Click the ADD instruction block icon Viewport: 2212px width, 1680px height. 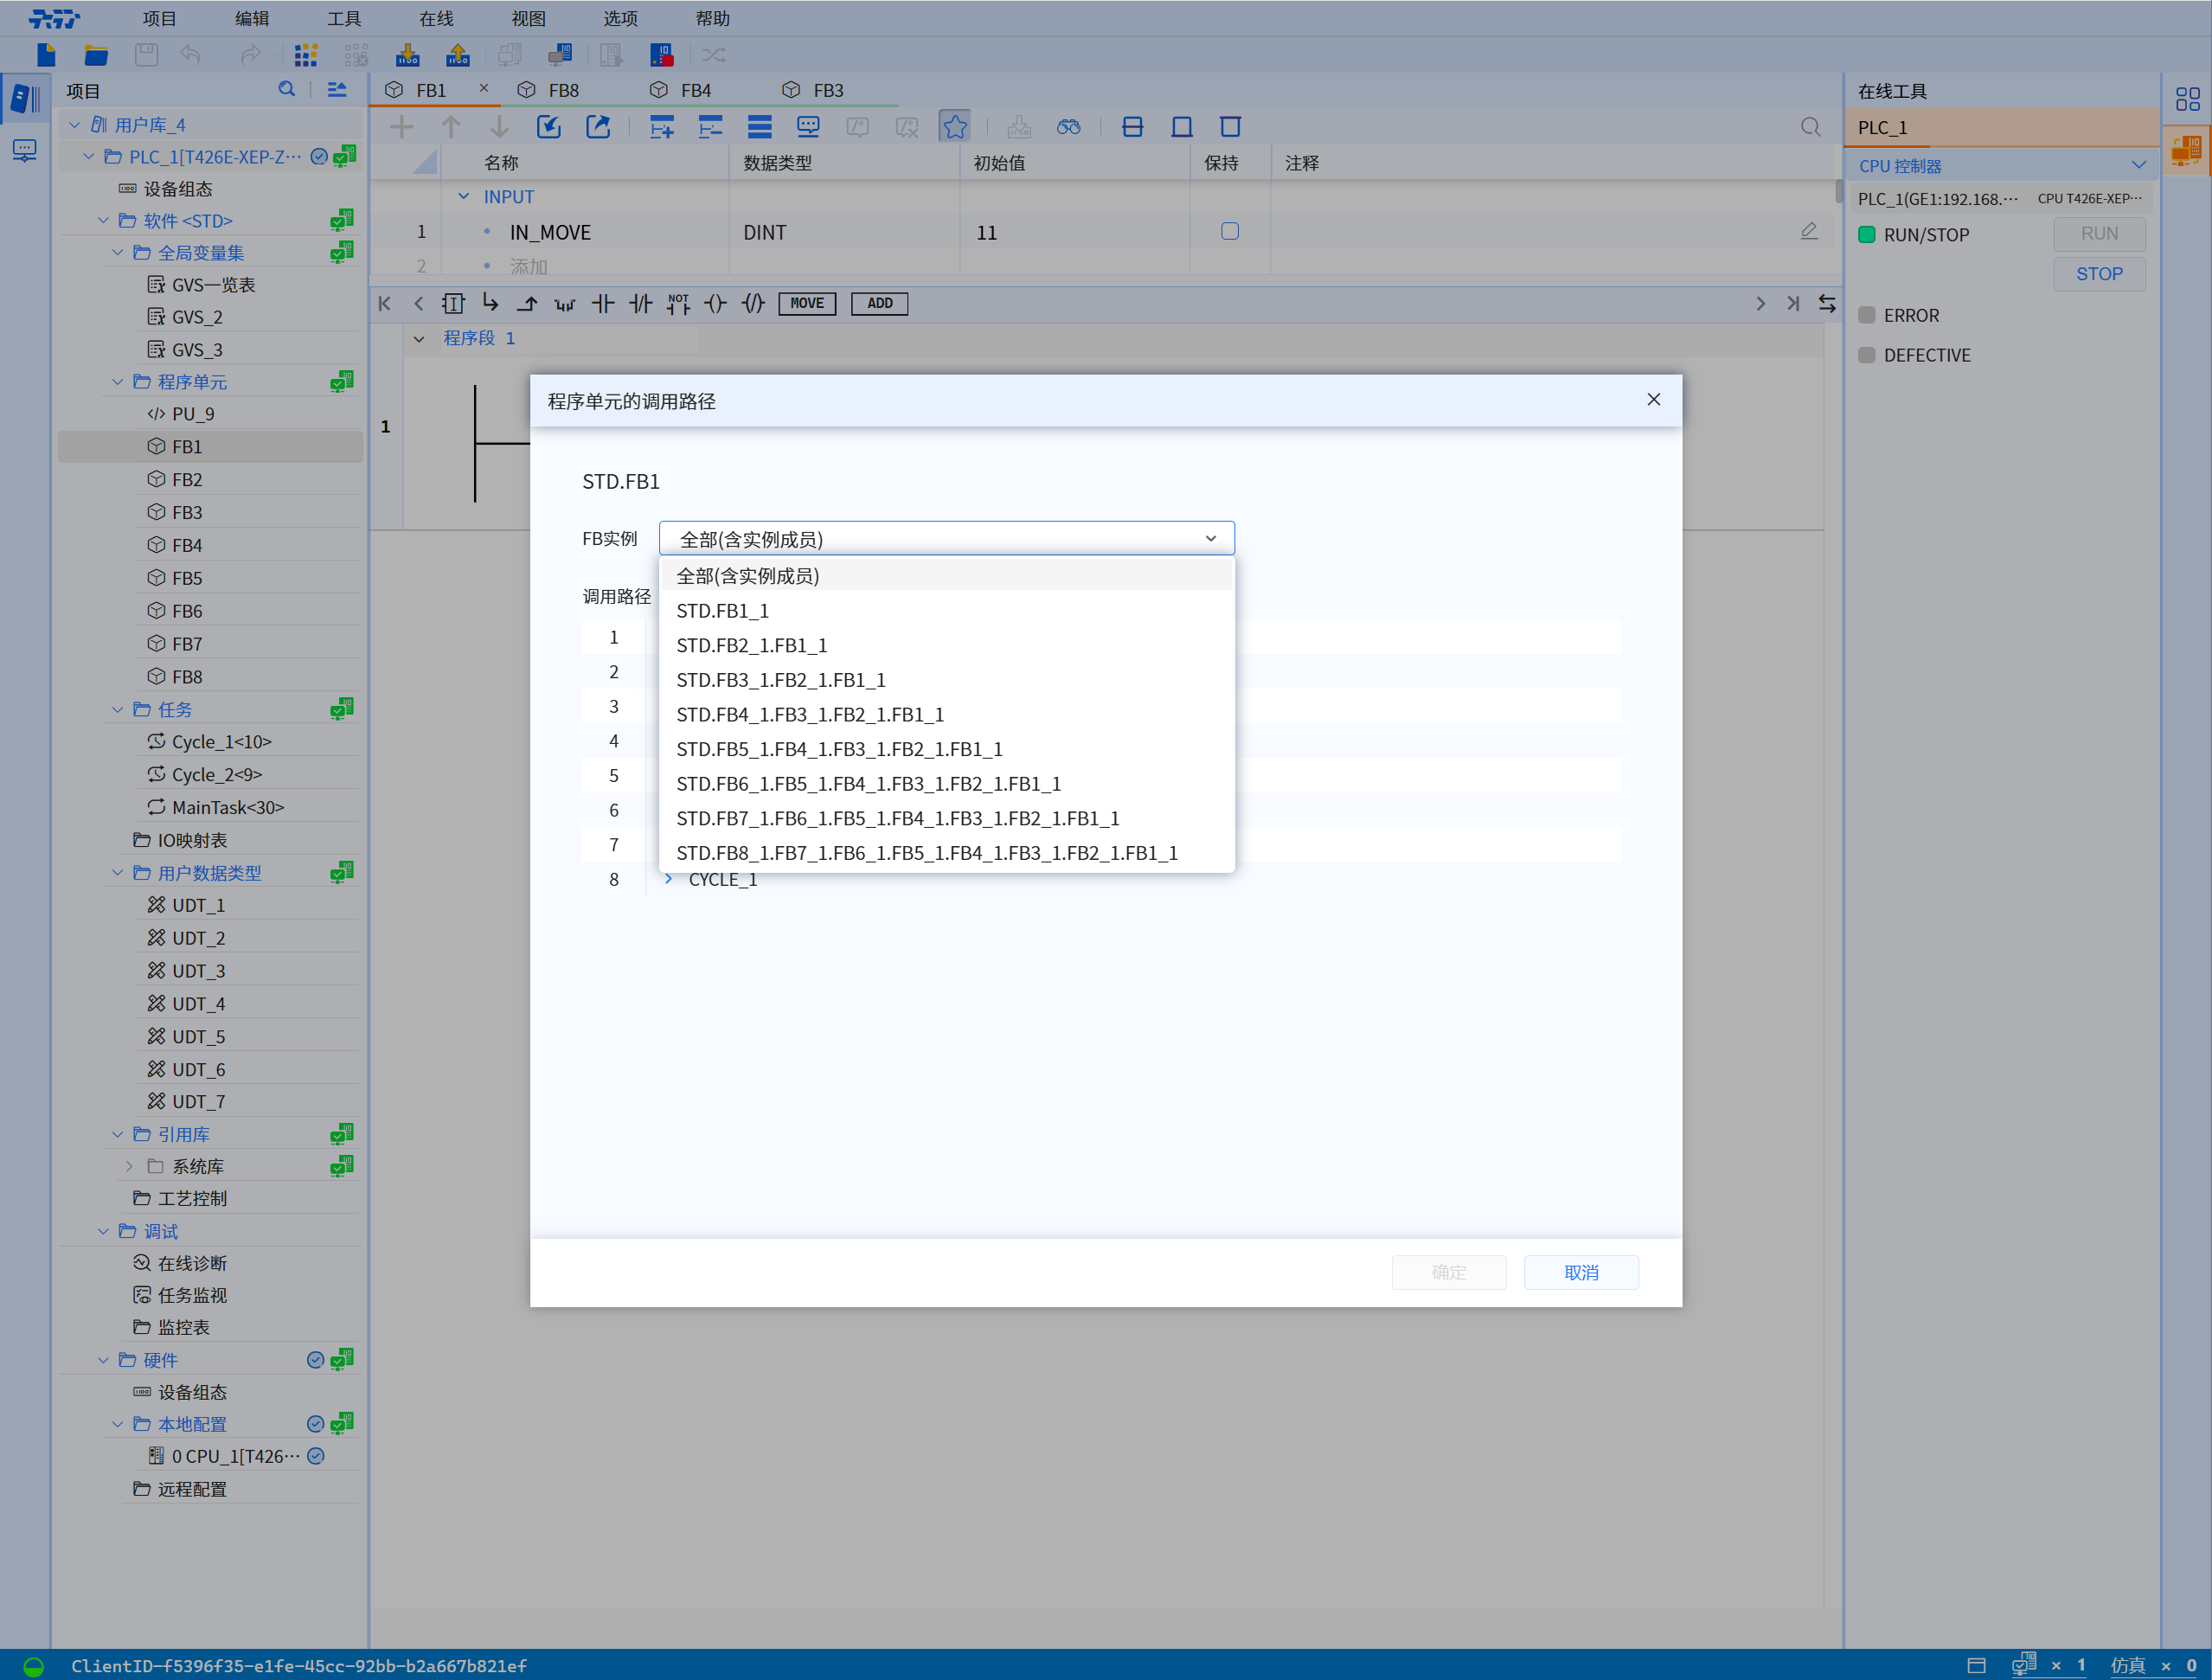click(x=879, y=304)
